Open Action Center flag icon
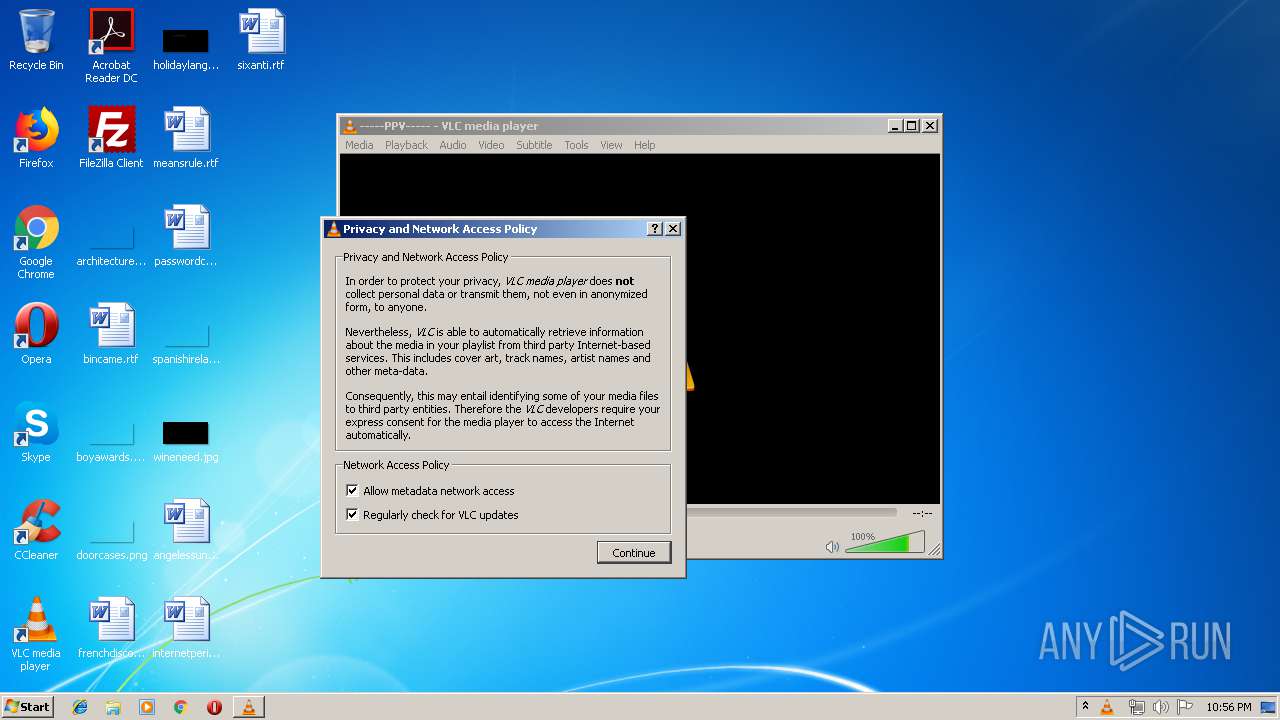 coord(1185,707)
